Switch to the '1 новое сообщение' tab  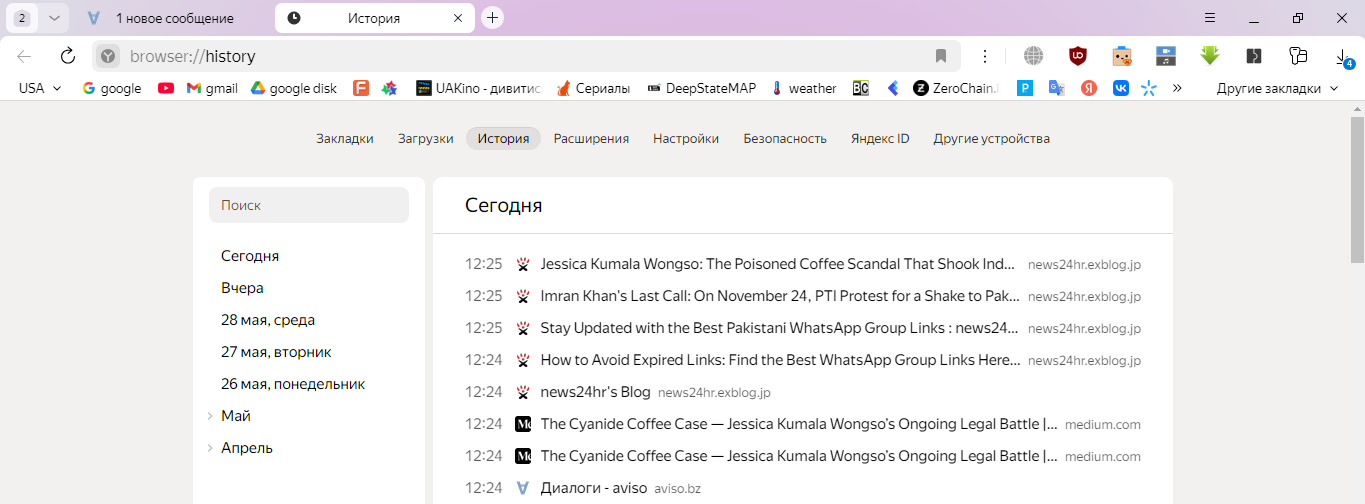pyautogui.click(x=175, y=18)
